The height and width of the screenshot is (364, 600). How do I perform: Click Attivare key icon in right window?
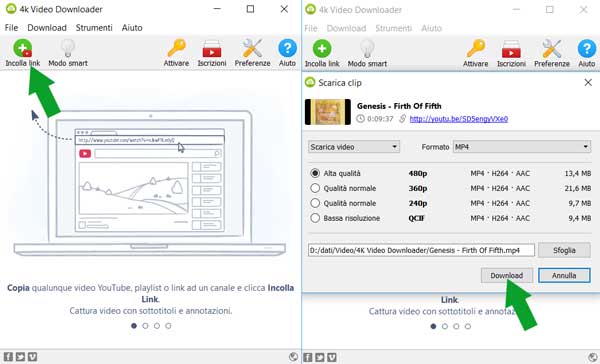click(476, 49)
